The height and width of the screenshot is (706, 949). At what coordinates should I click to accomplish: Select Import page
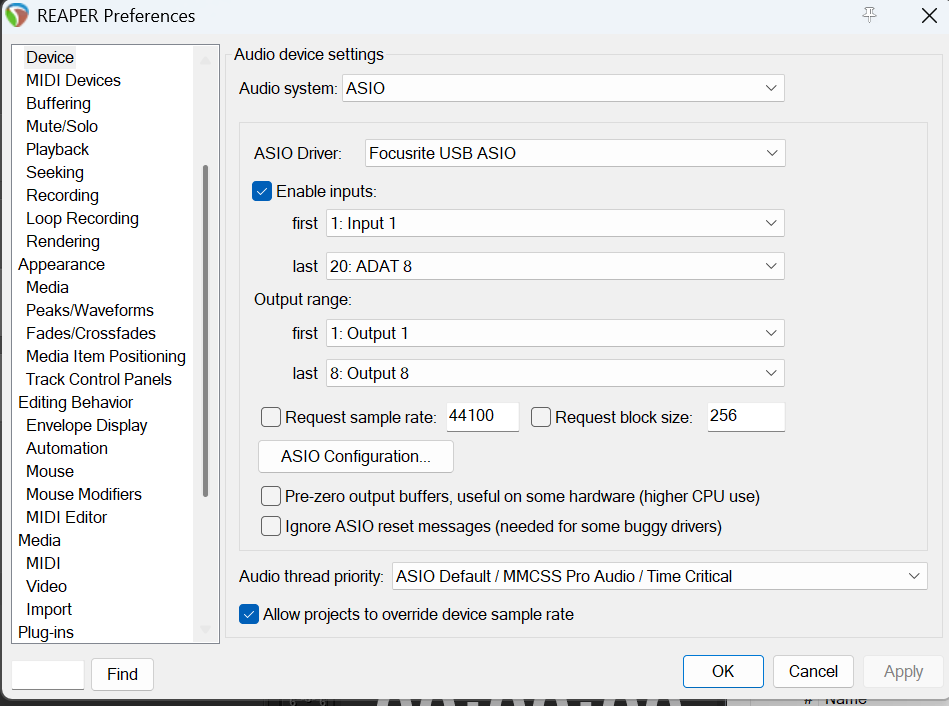[x=48, y=610]
